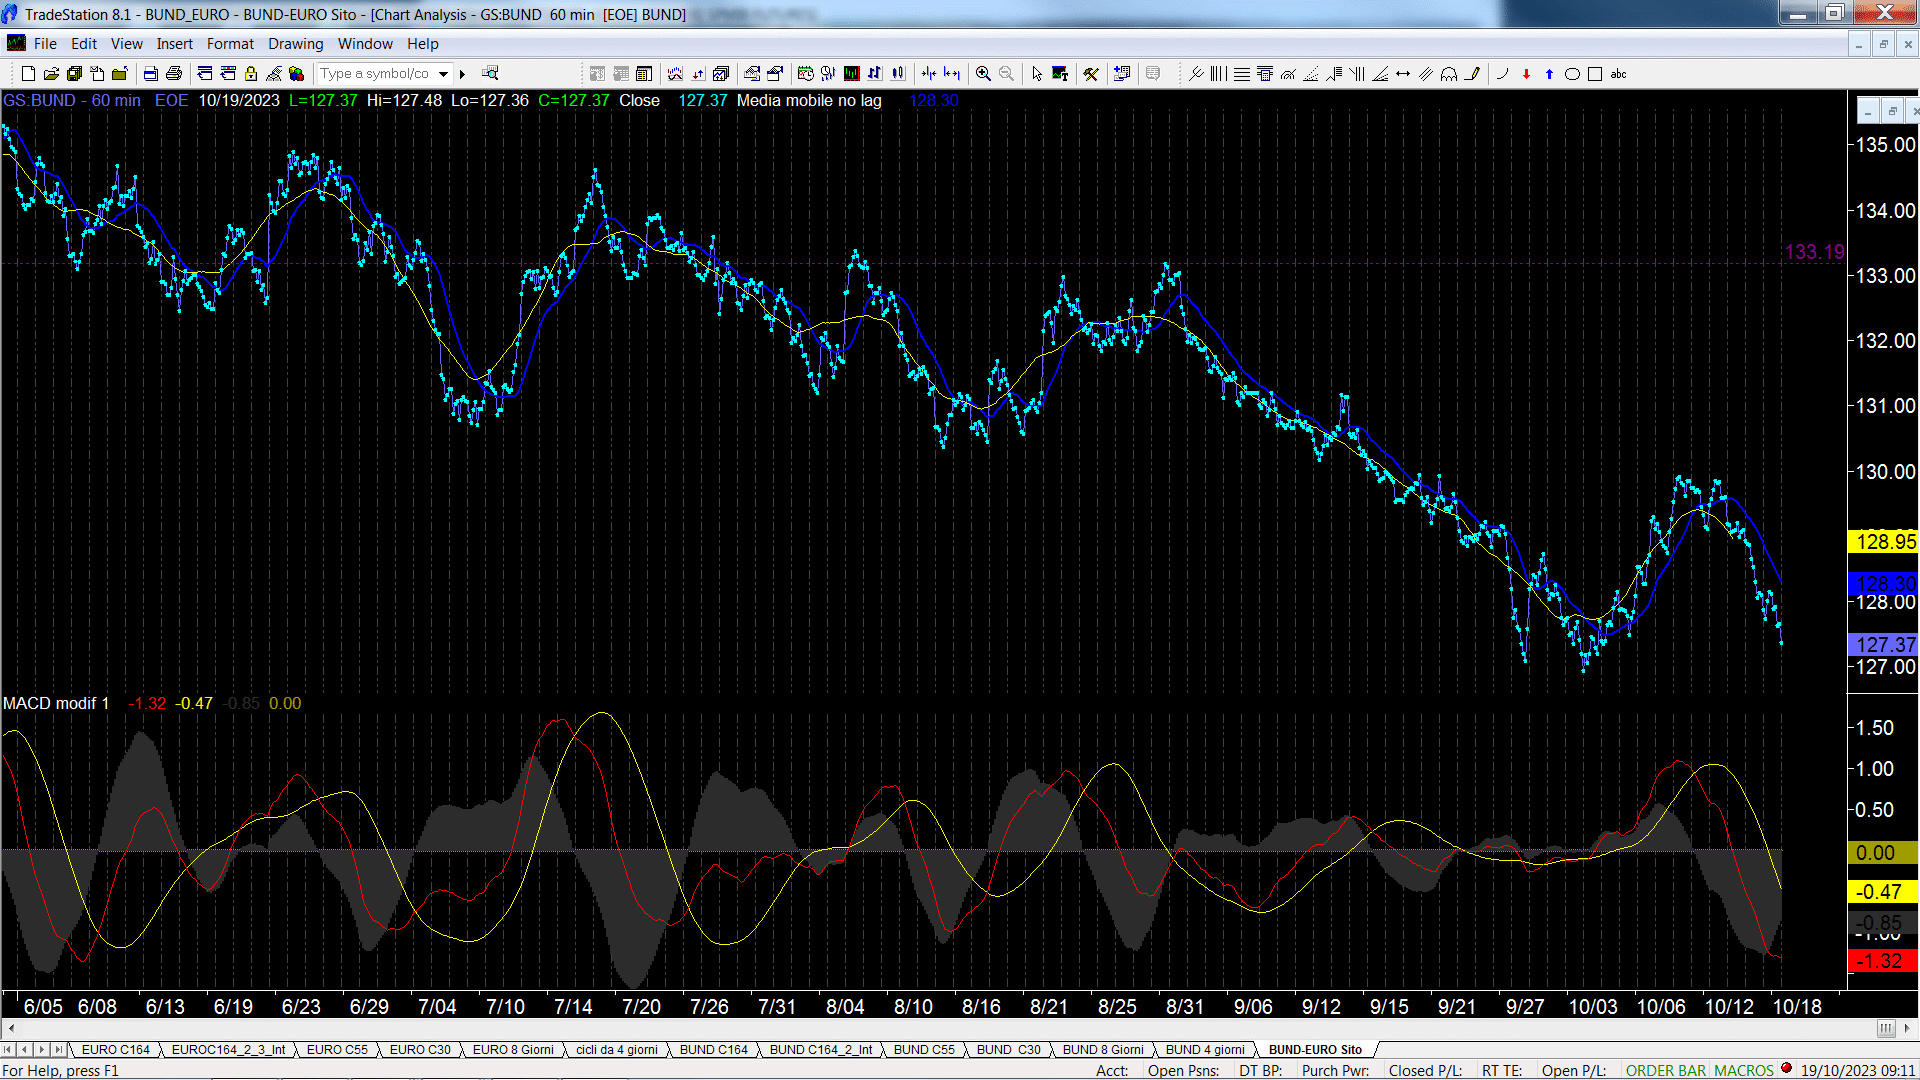Click the clock calendar session icon
The height and width of the screenshot is (1080, 1920).
coord(805,74)
